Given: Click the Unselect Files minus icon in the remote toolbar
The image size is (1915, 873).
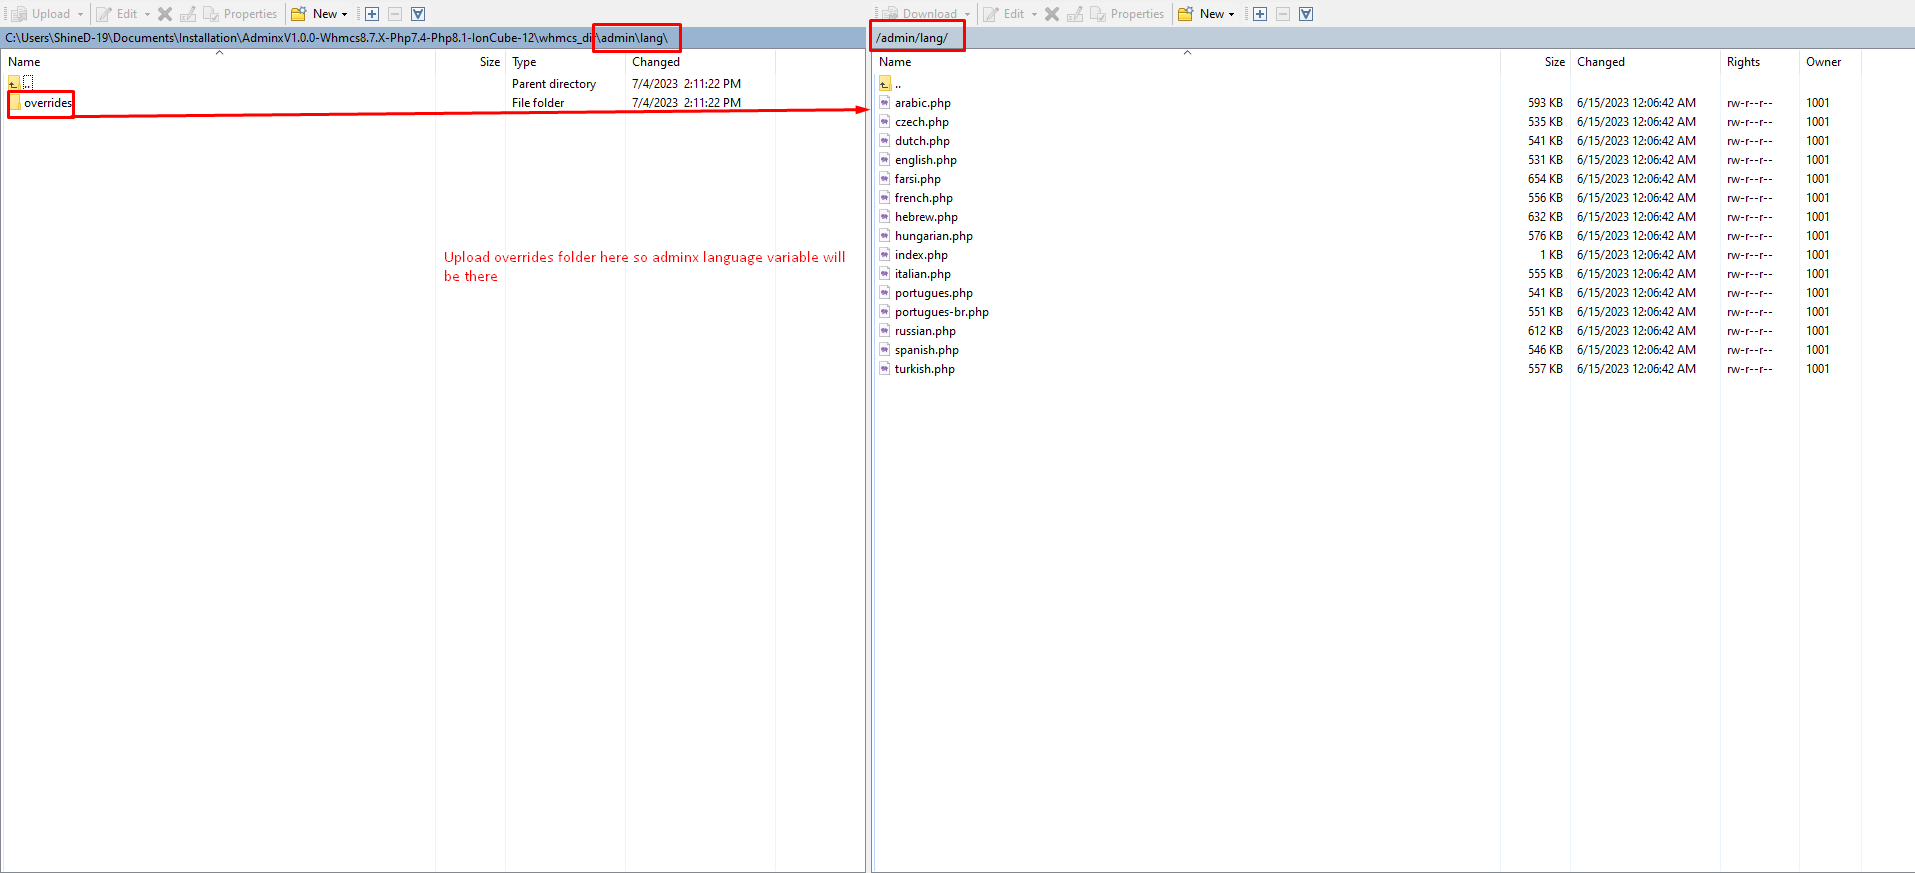Looking at the screenshot, I should [x=1283, y=14].
